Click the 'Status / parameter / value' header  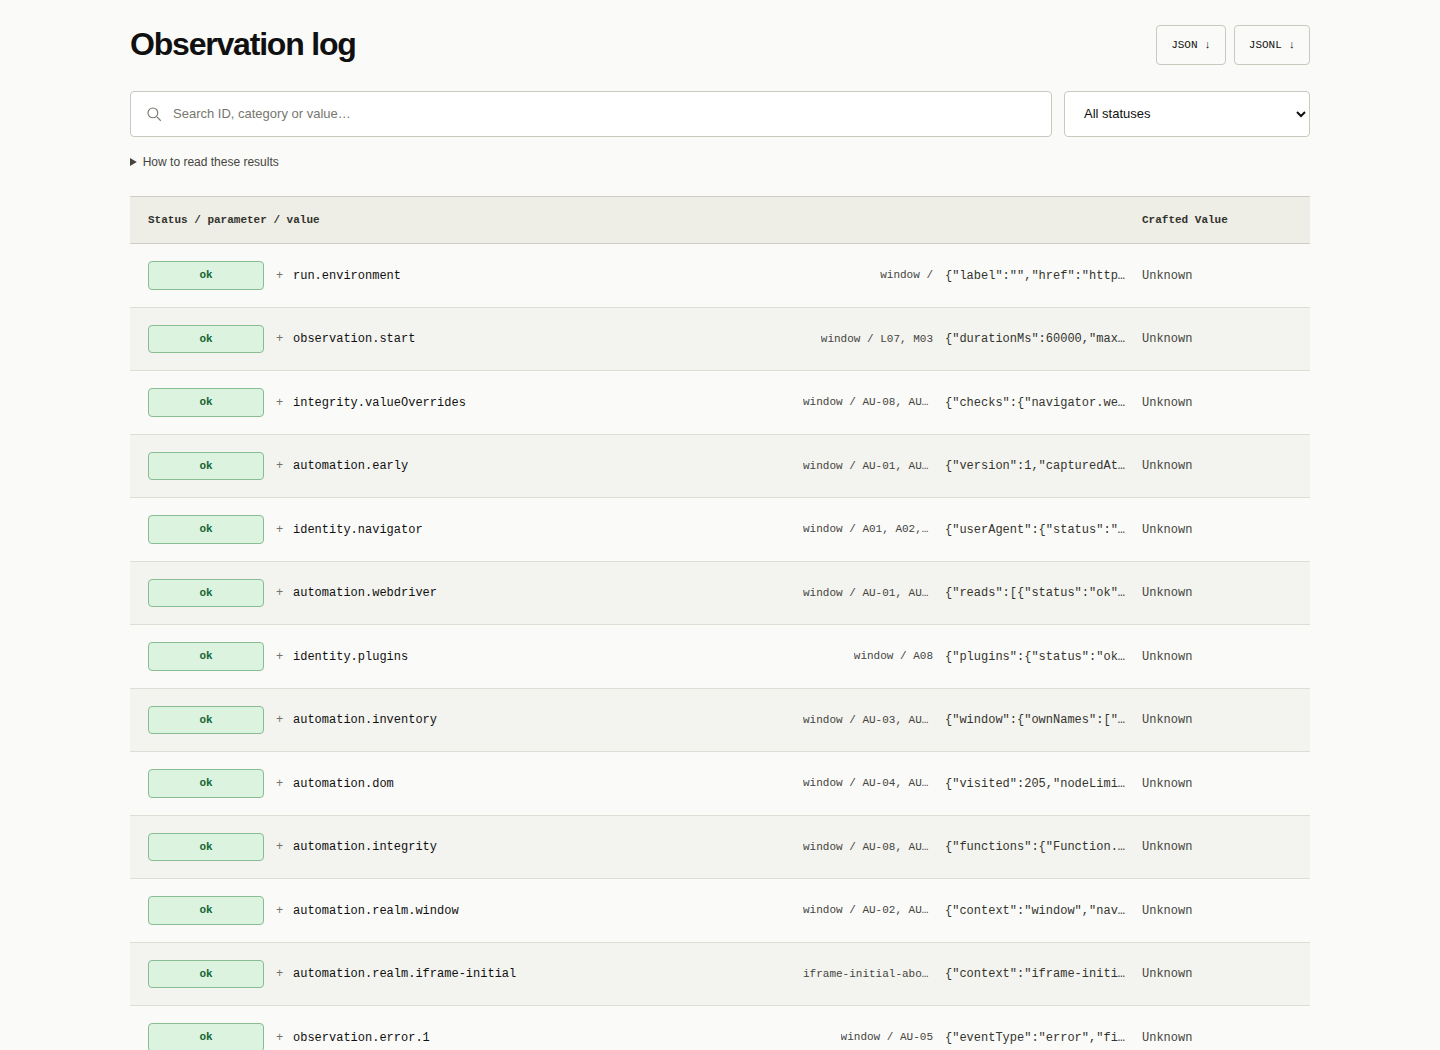[234, 220]
